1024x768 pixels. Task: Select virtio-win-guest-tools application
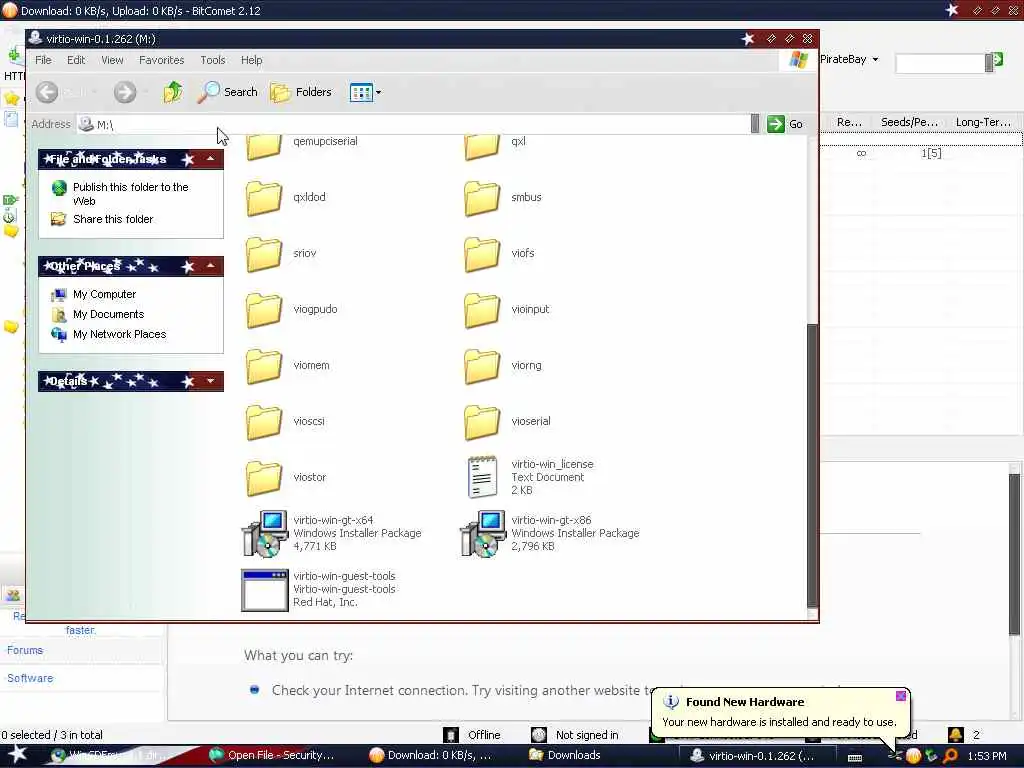(x=264, y=590)
